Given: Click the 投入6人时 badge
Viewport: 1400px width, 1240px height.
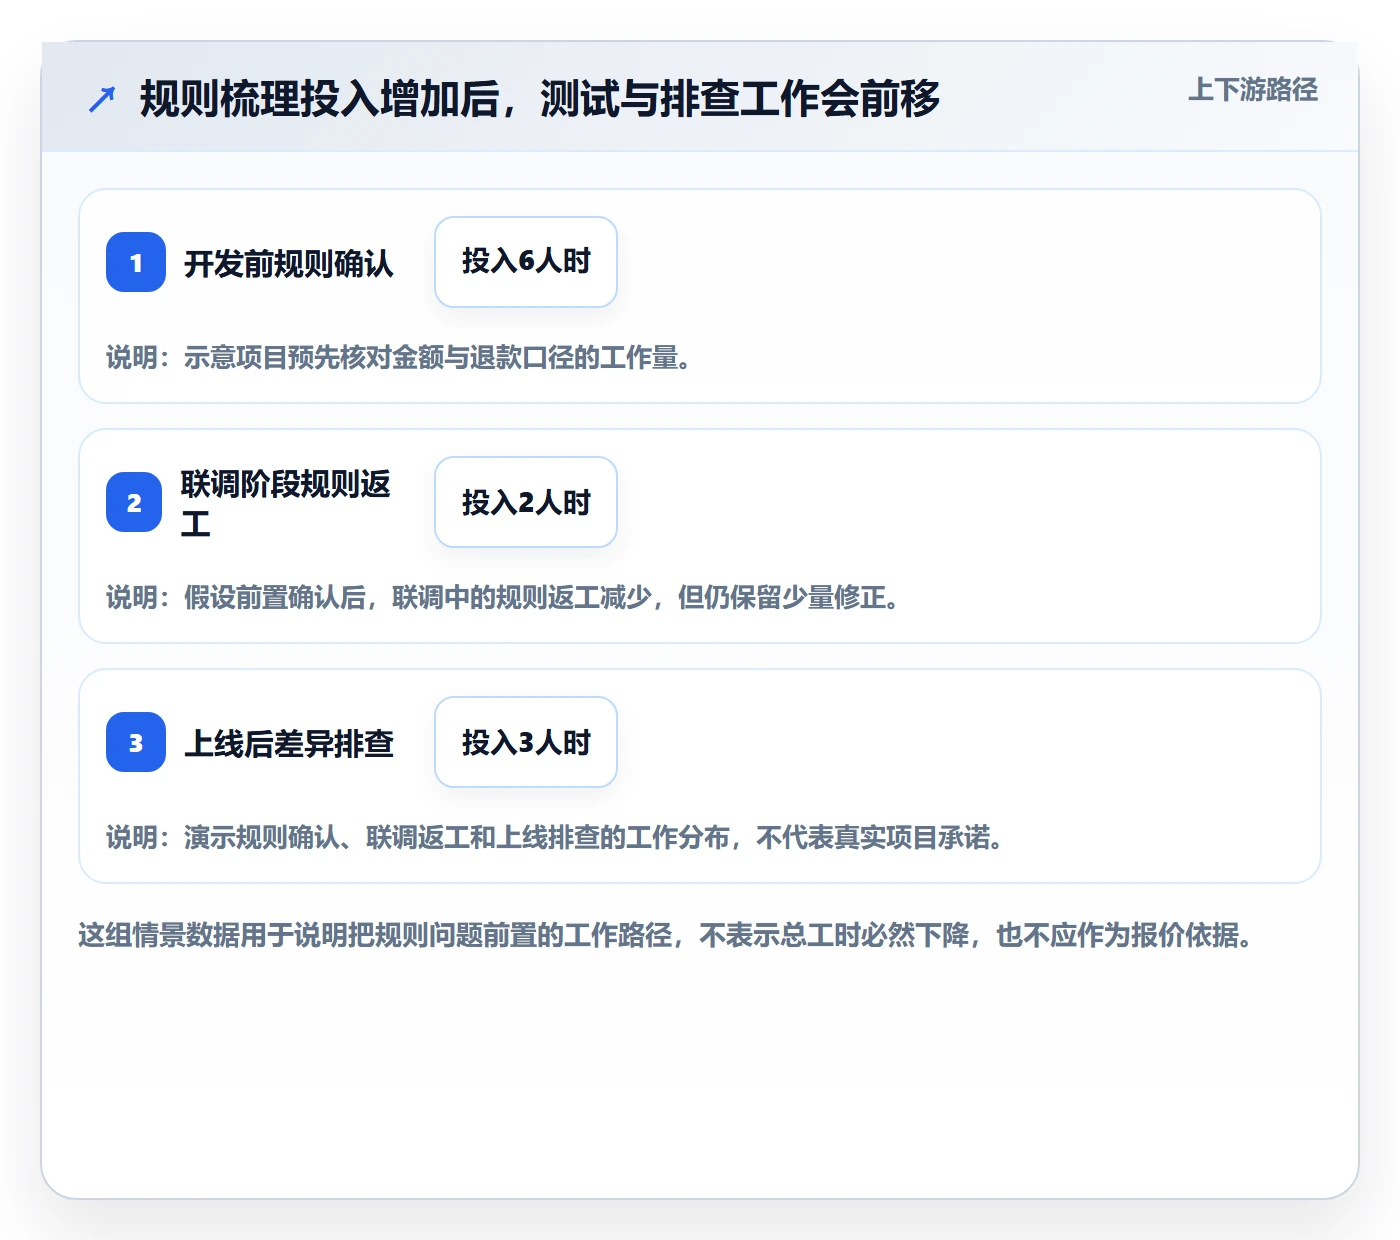Looking at the screenshot, I should [526, 262].
